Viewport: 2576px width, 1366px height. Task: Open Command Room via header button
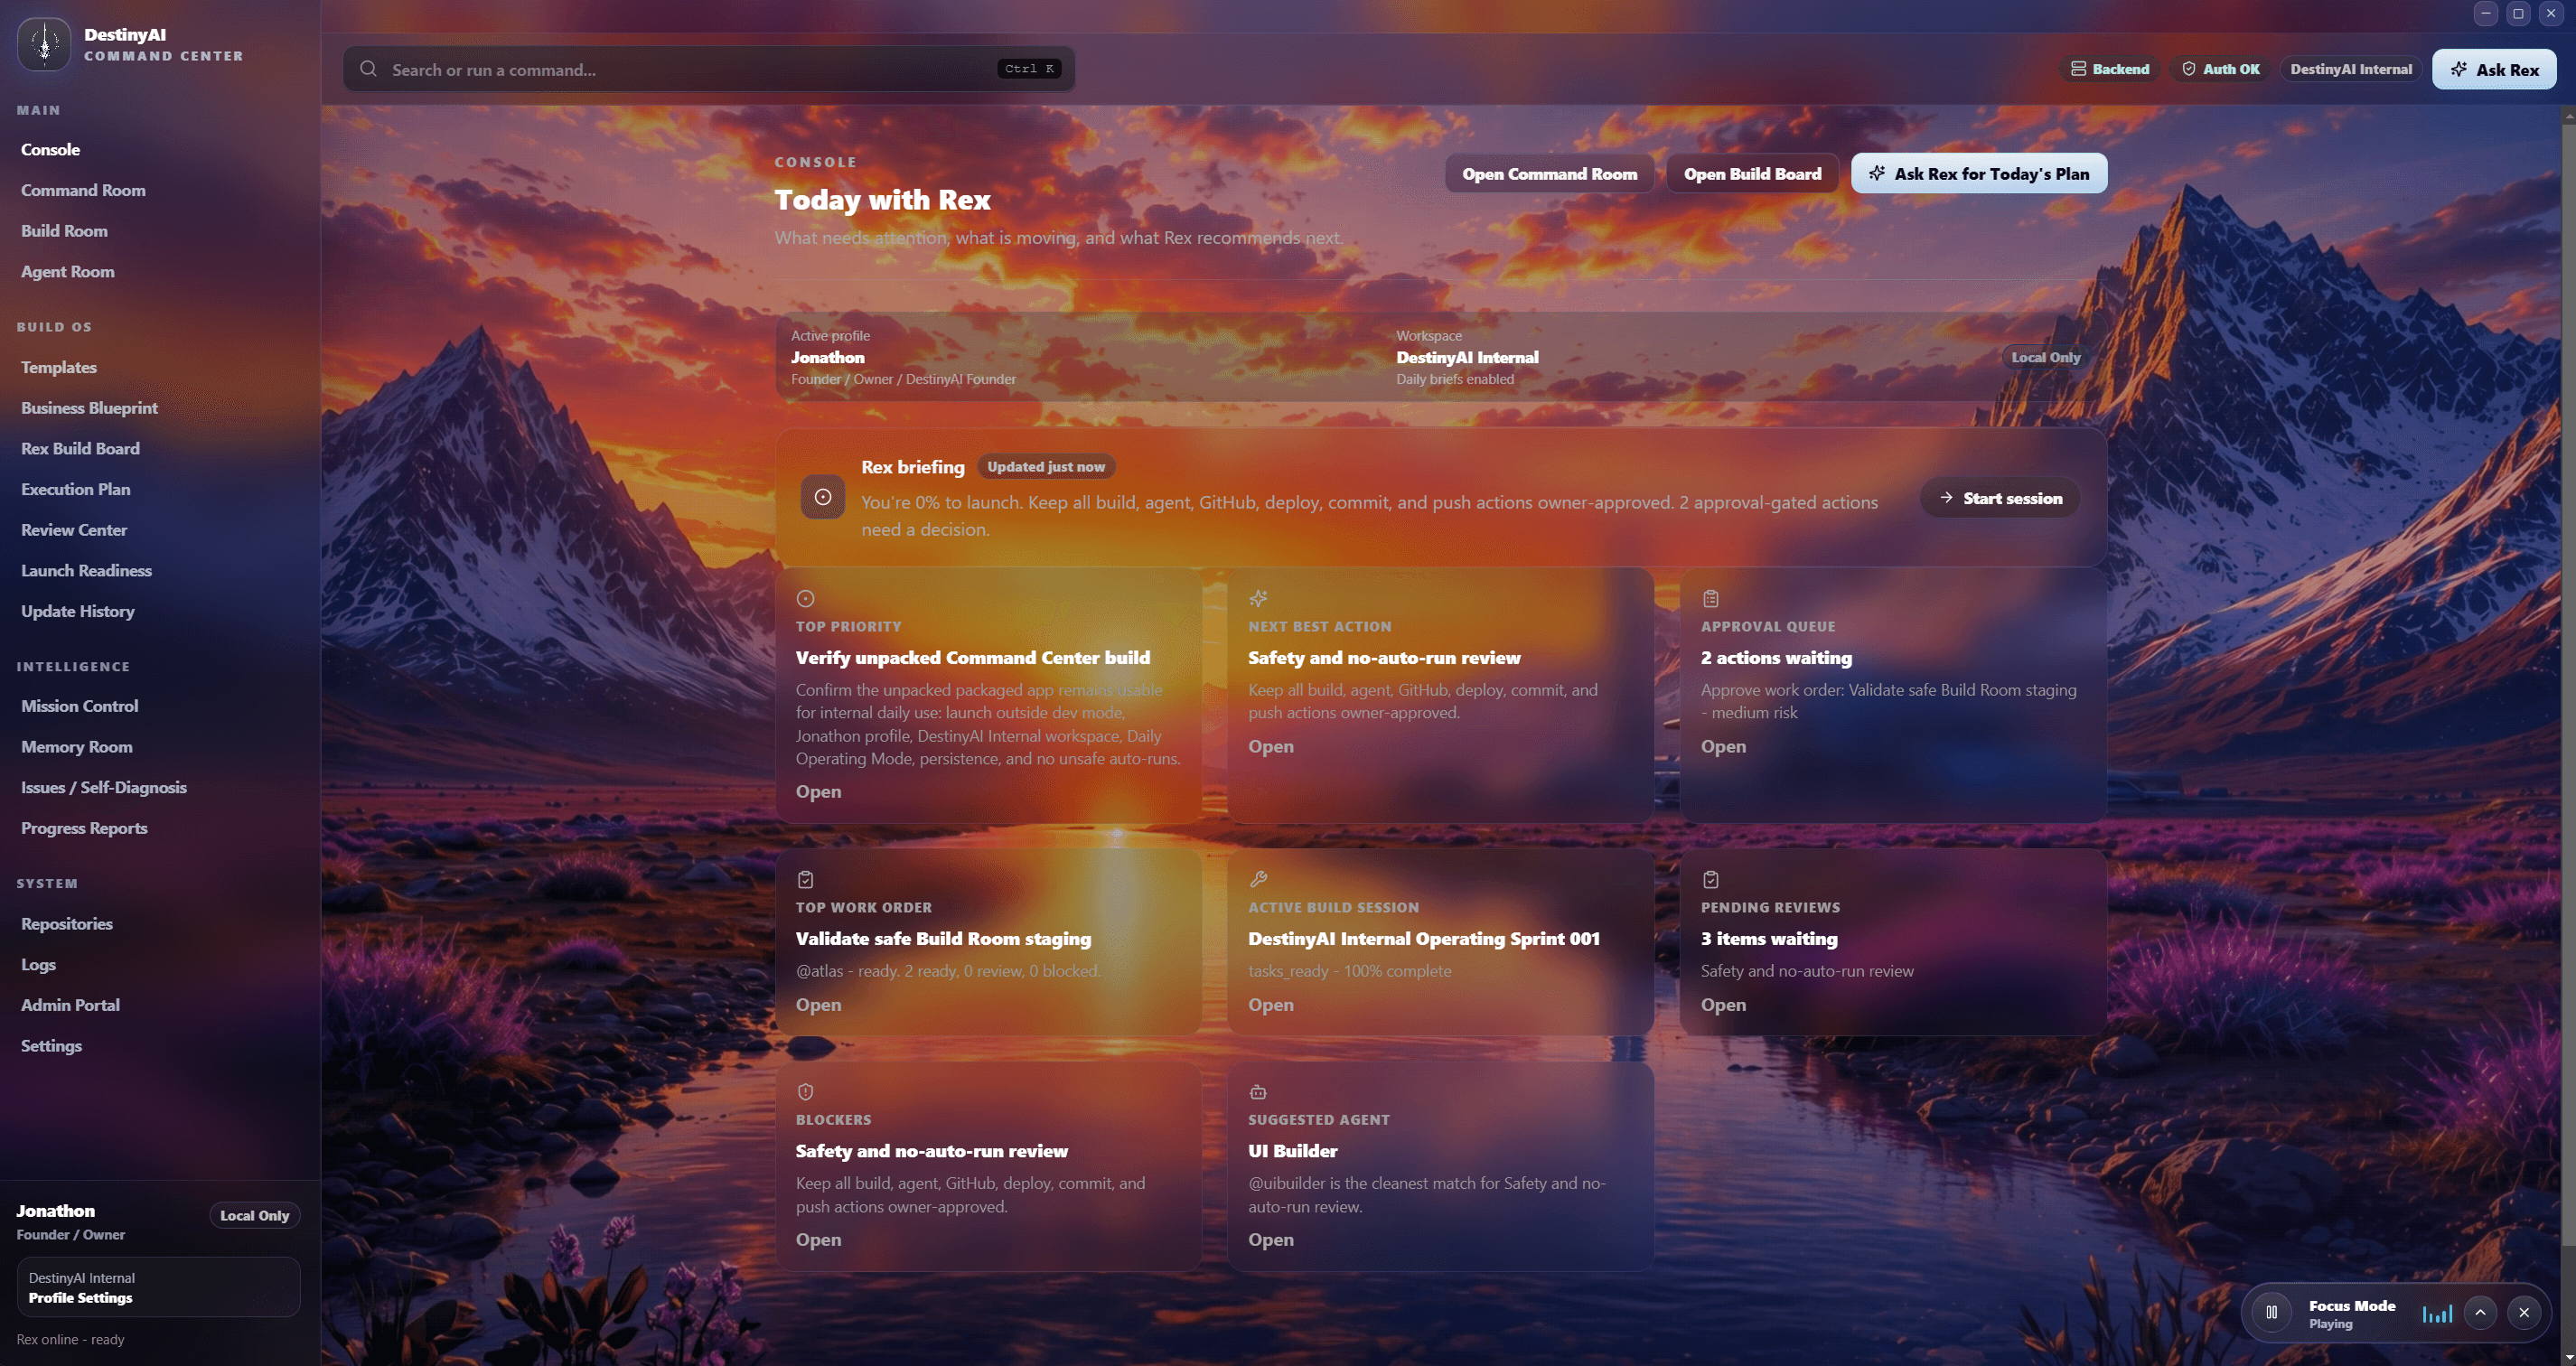tap(1549, 173)
